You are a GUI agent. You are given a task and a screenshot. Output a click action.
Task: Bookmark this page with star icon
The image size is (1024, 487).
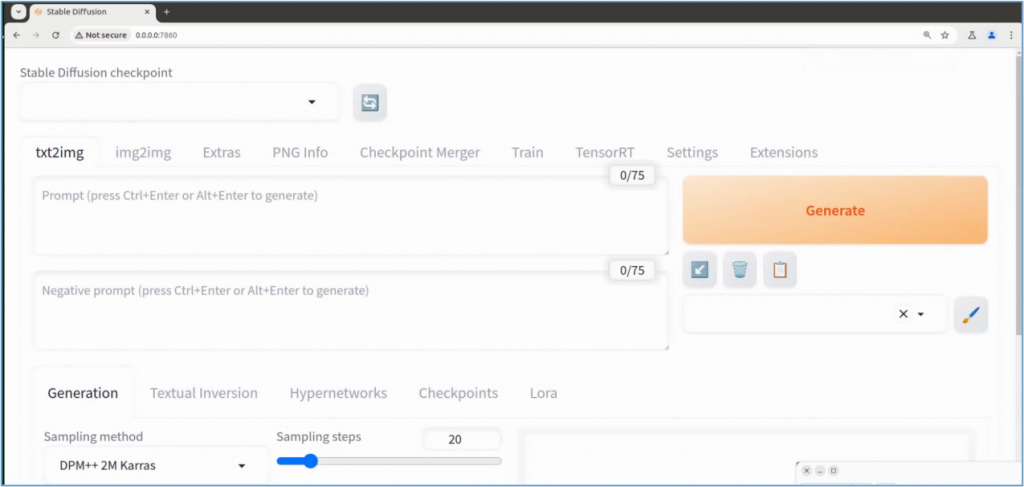point(944,35)
